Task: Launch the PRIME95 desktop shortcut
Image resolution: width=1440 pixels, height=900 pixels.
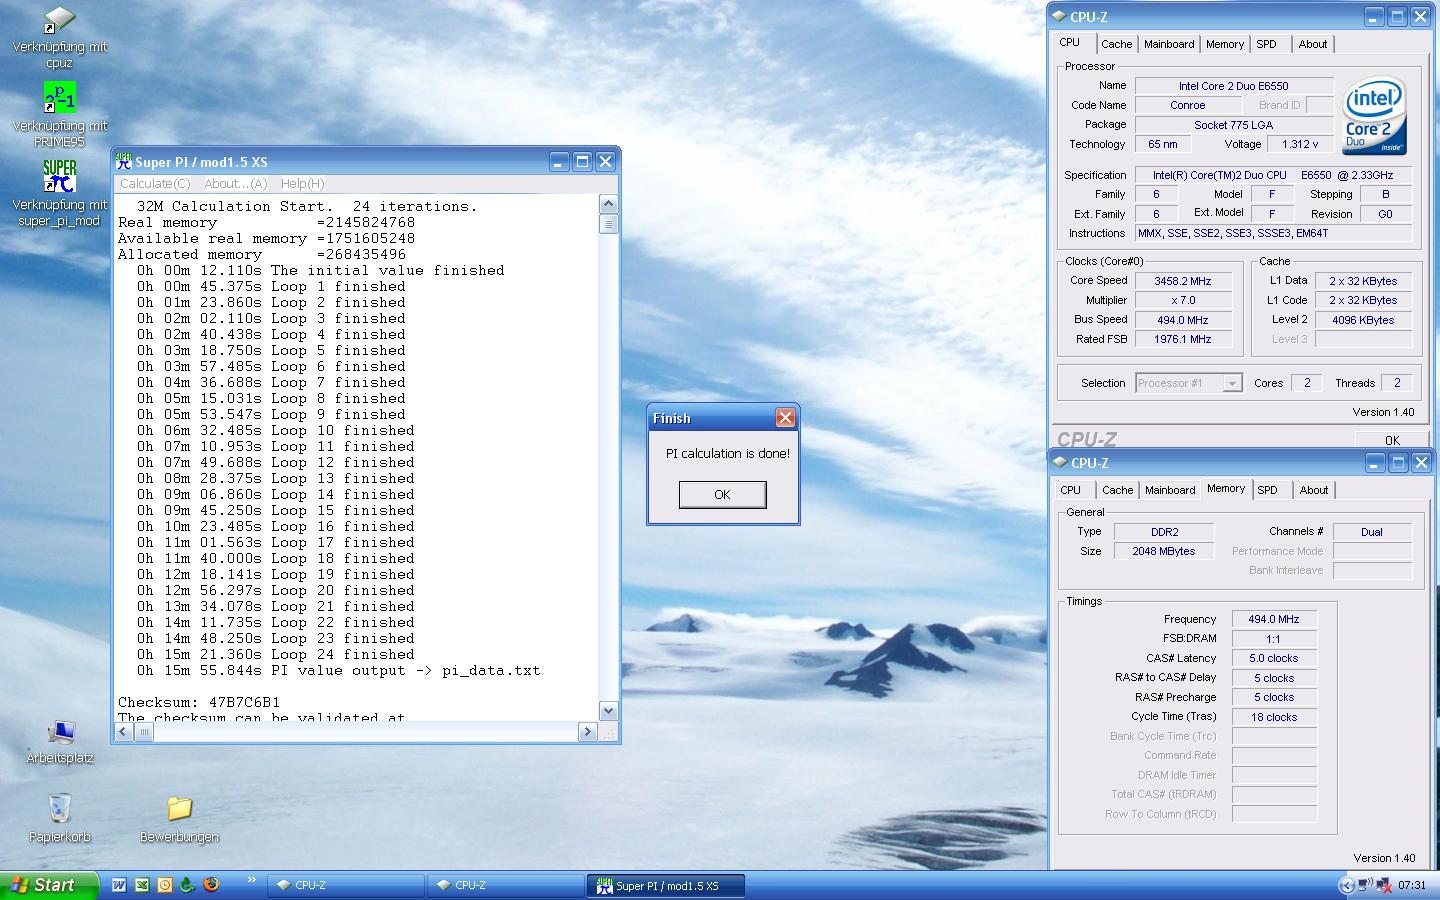Action: [x=59, y=98]
